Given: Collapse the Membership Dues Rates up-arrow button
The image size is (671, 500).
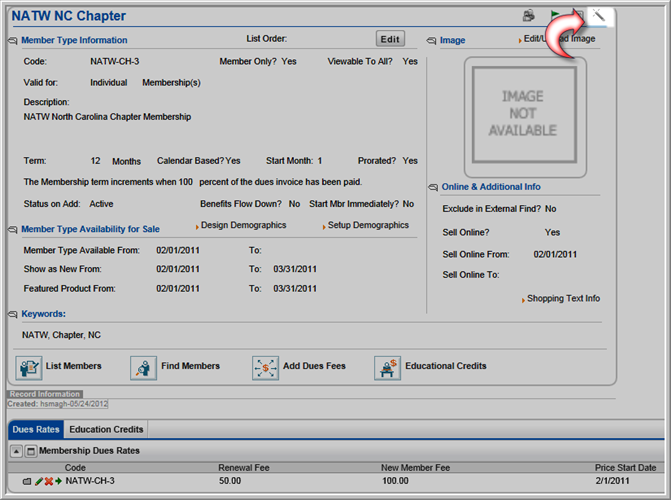Looking at the screenshot, I should [x=16, y=451].
